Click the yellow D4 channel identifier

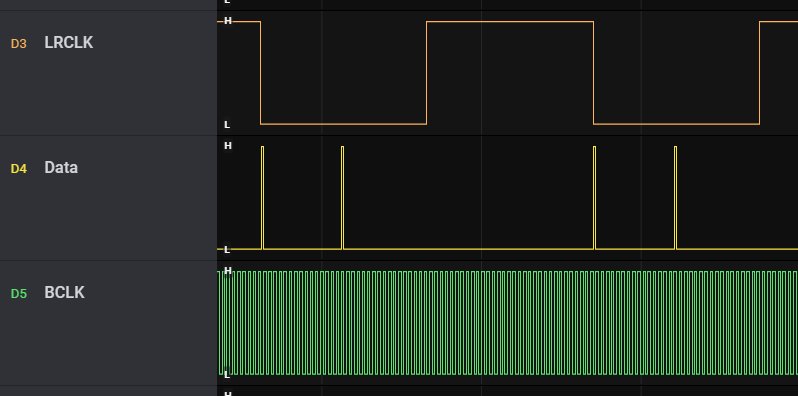(19, 168)
